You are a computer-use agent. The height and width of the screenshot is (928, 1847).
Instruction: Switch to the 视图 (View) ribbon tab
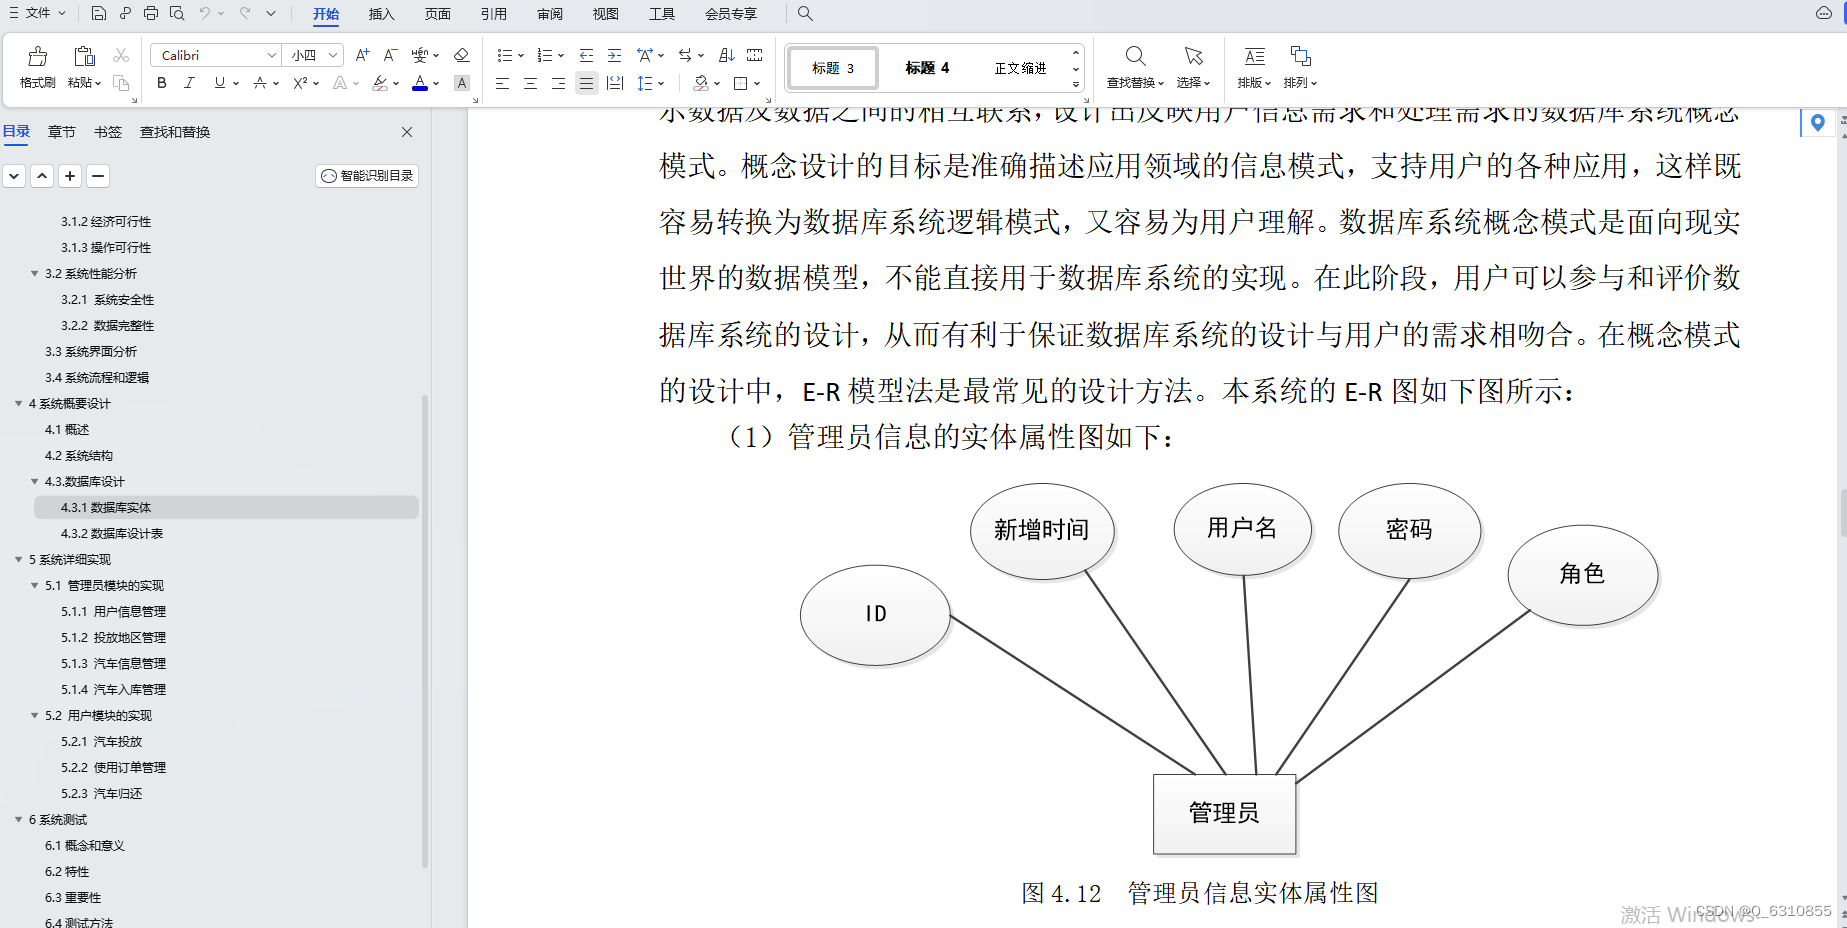tap(605, 14)
